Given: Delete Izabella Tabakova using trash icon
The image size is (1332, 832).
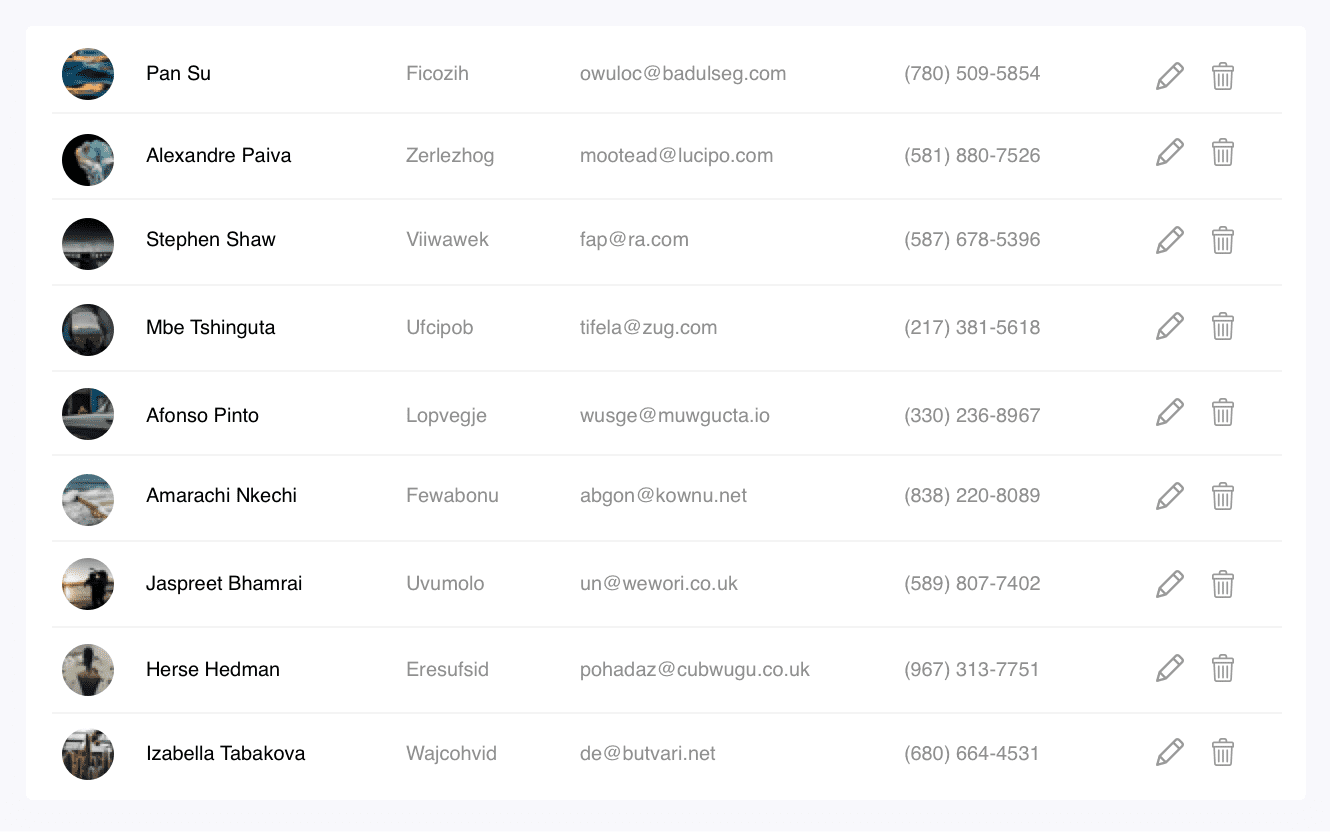Looking at the screenshot, I should [x=1222, y=752].
